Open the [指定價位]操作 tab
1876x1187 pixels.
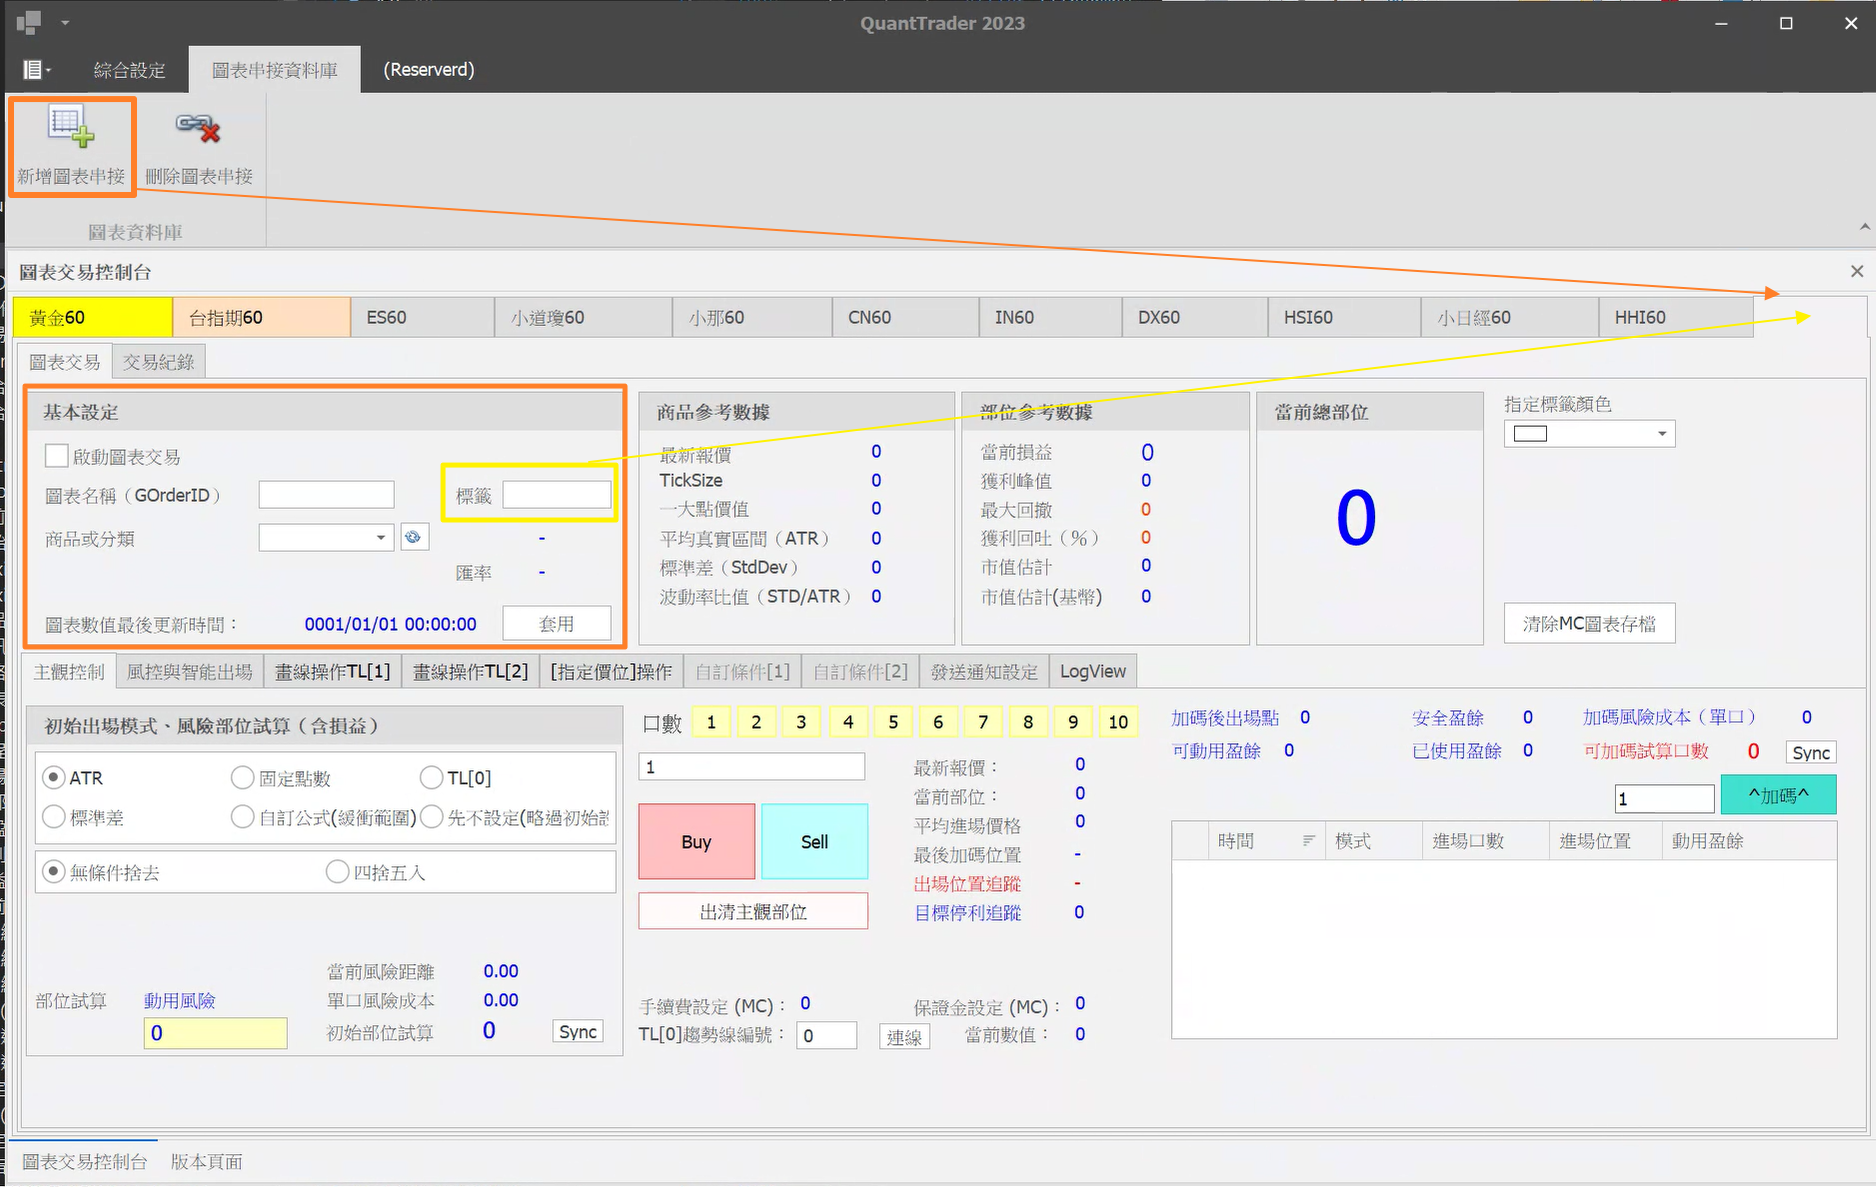[x=611, y=672]
